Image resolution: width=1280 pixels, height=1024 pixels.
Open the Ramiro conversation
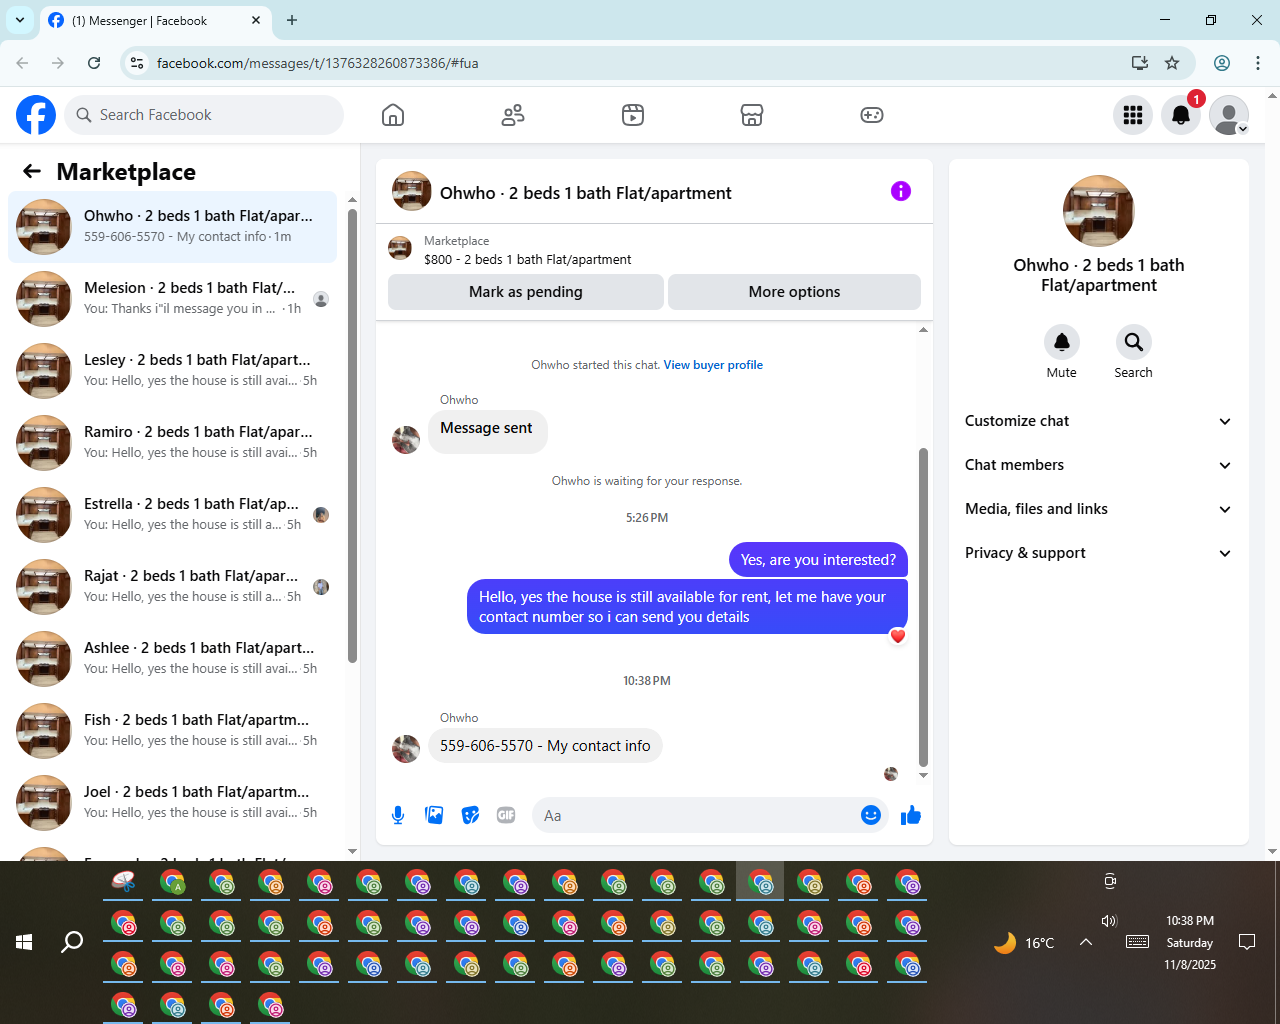173,443
